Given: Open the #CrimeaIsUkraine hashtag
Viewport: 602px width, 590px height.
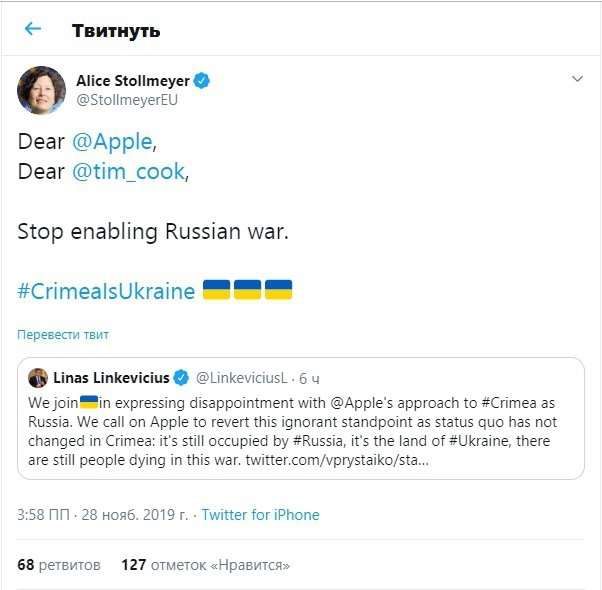Looking at the screenshot, I should point(106,292).
